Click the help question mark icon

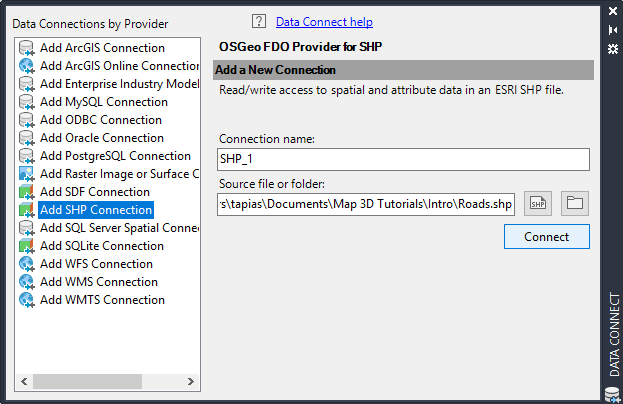[259, 21]
